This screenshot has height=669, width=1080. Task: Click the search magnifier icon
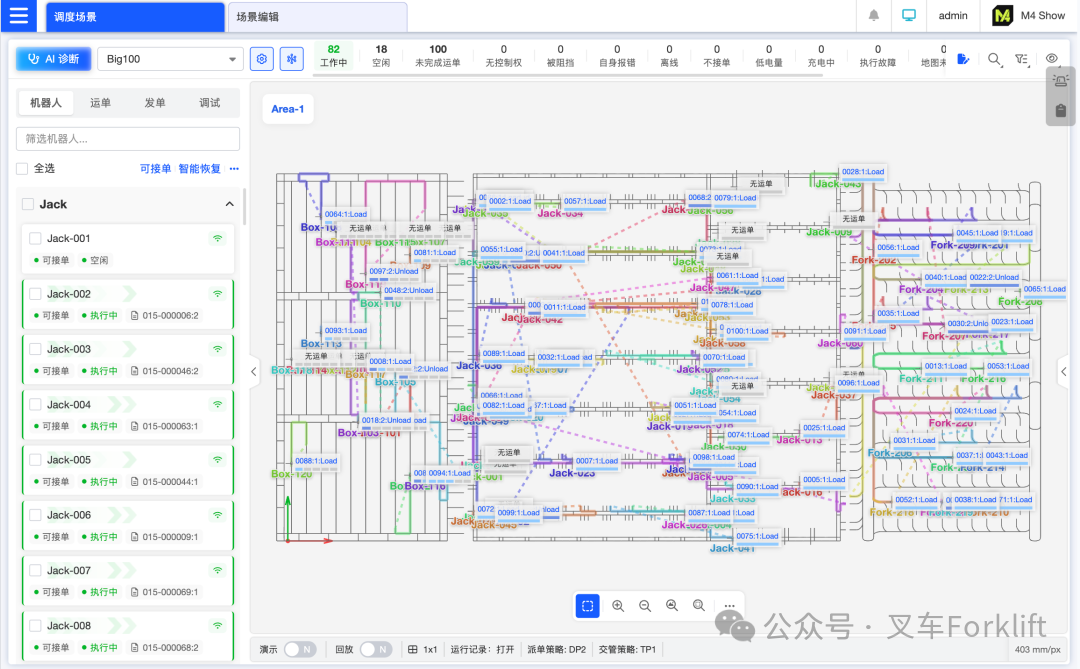(994, 59)
